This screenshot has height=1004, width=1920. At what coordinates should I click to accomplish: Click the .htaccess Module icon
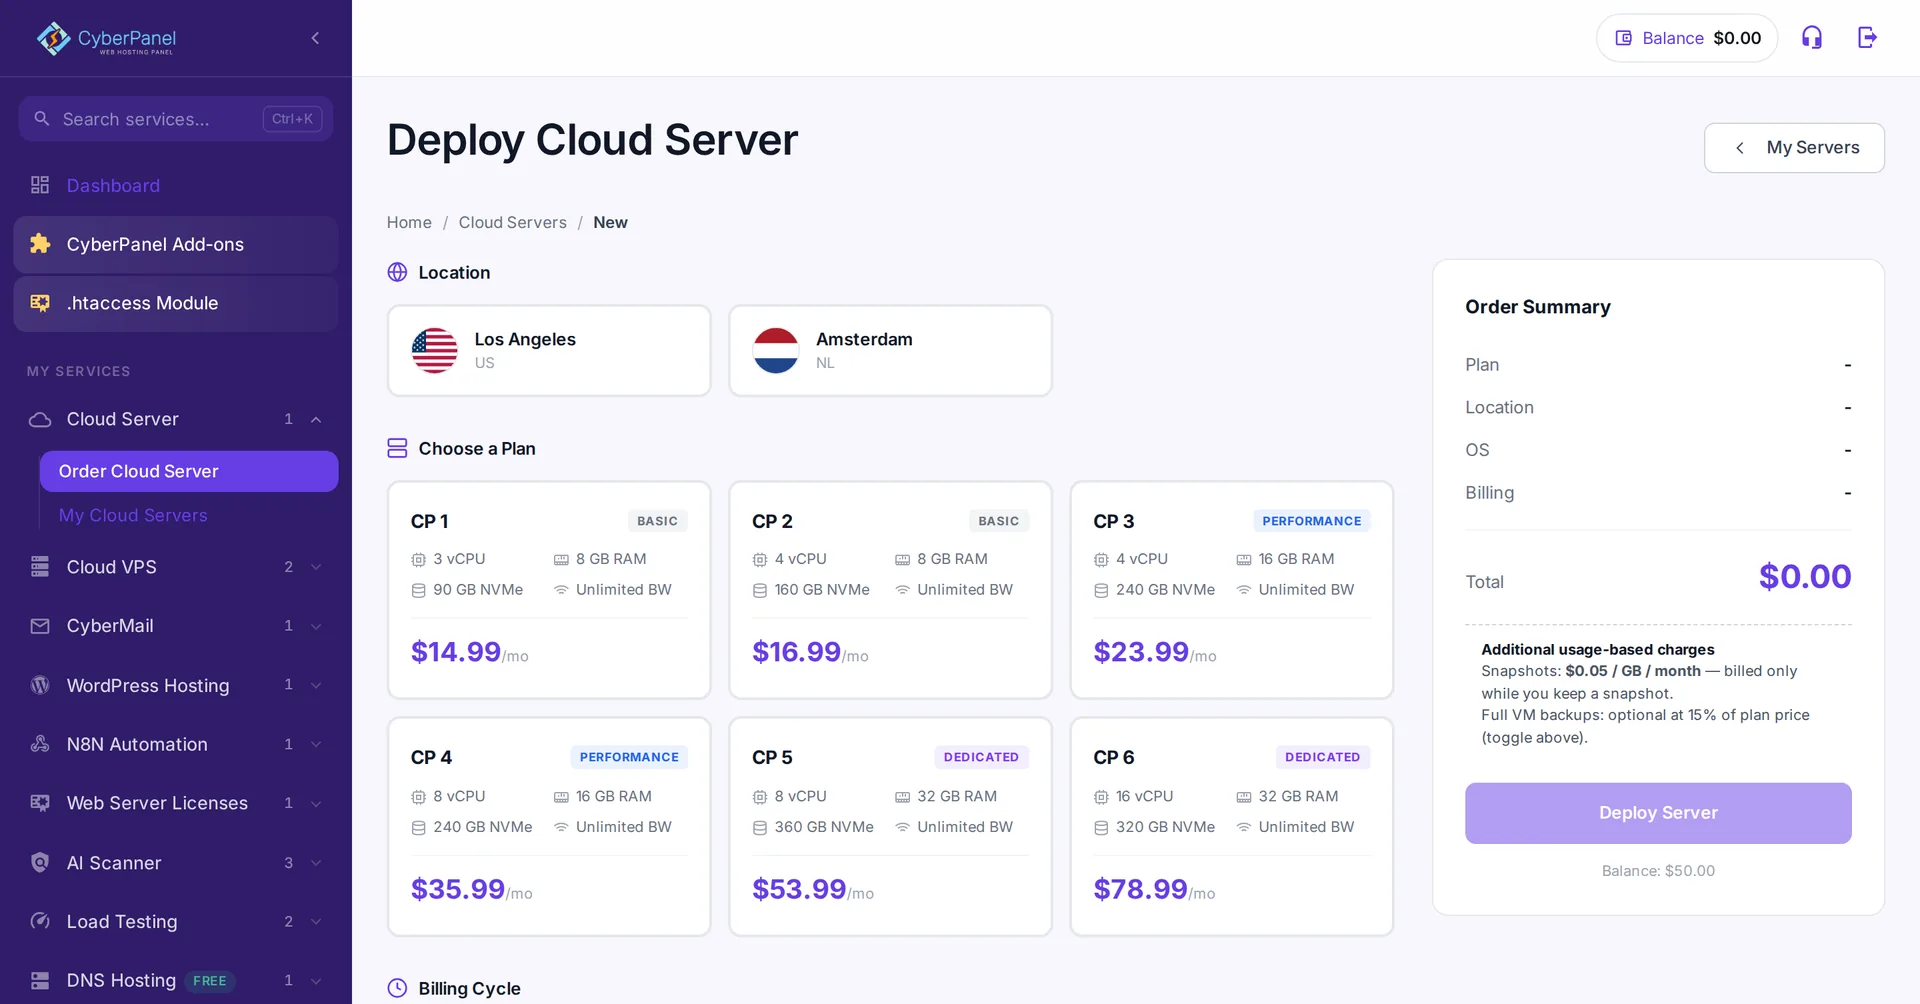pyautogui.click(x=40, y=303)
